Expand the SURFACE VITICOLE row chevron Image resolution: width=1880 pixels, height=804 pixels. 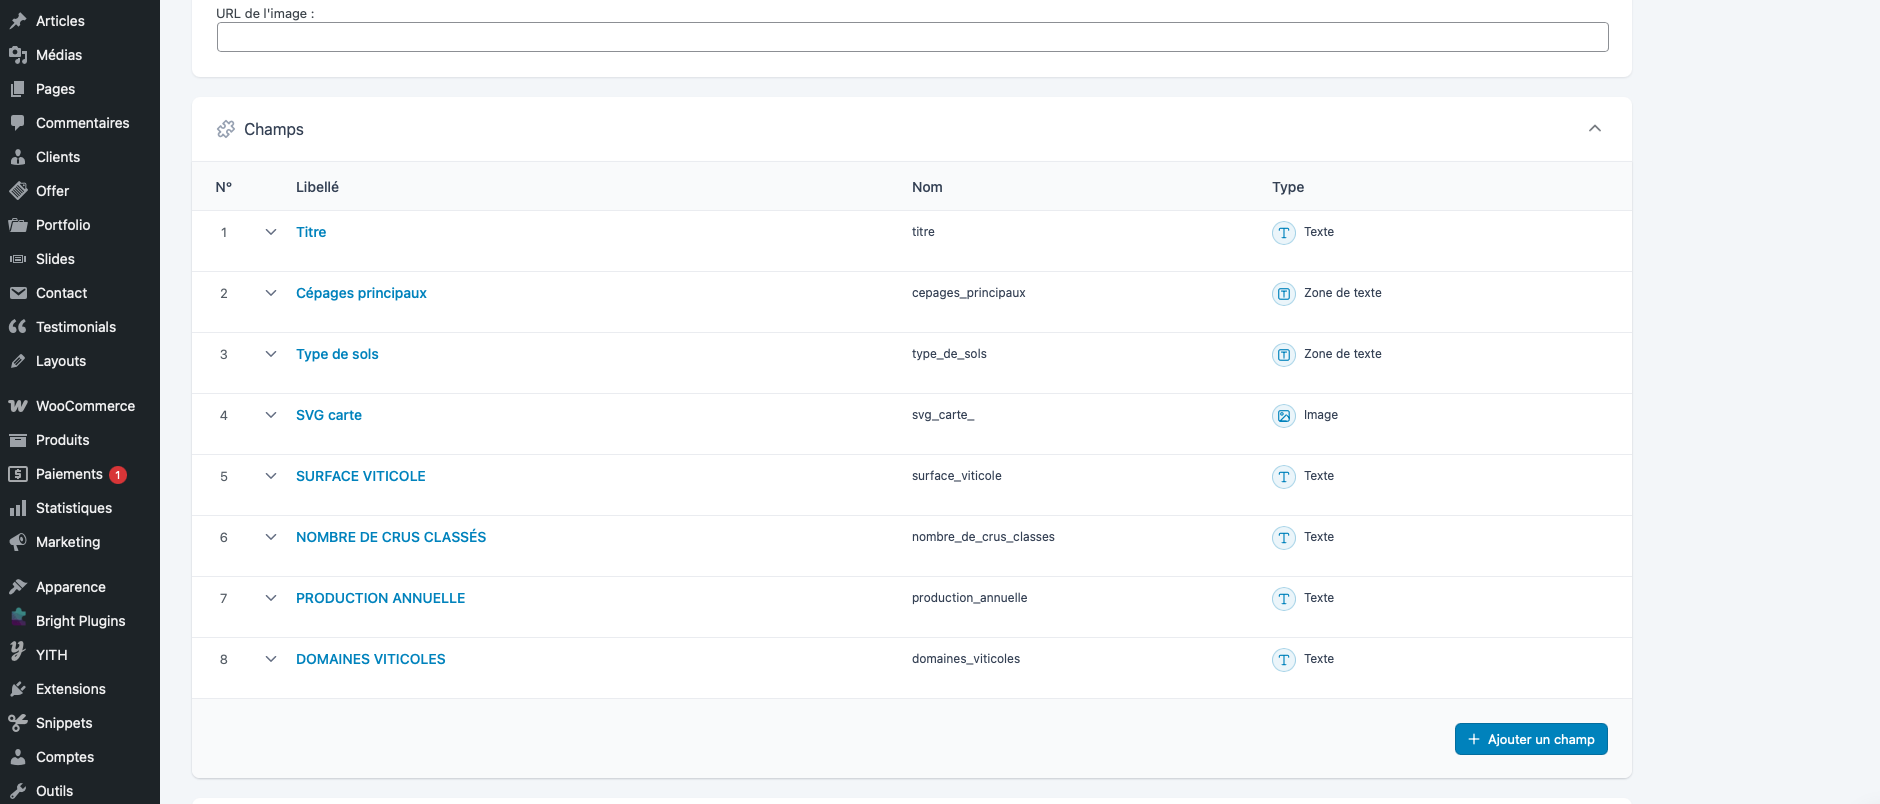pyautogui.click(x=271, y=476)
